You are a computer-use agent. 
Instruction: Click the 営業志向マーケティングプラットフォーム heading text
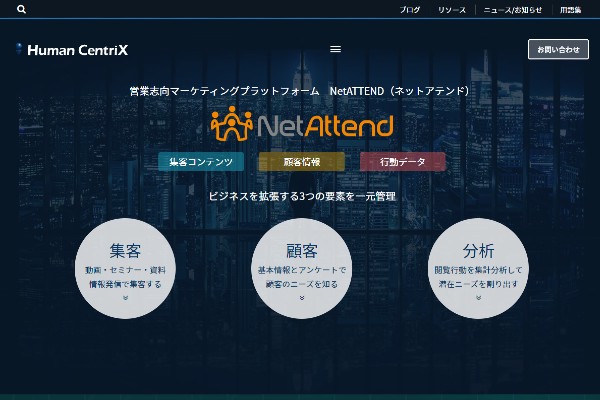pos(225,91)
